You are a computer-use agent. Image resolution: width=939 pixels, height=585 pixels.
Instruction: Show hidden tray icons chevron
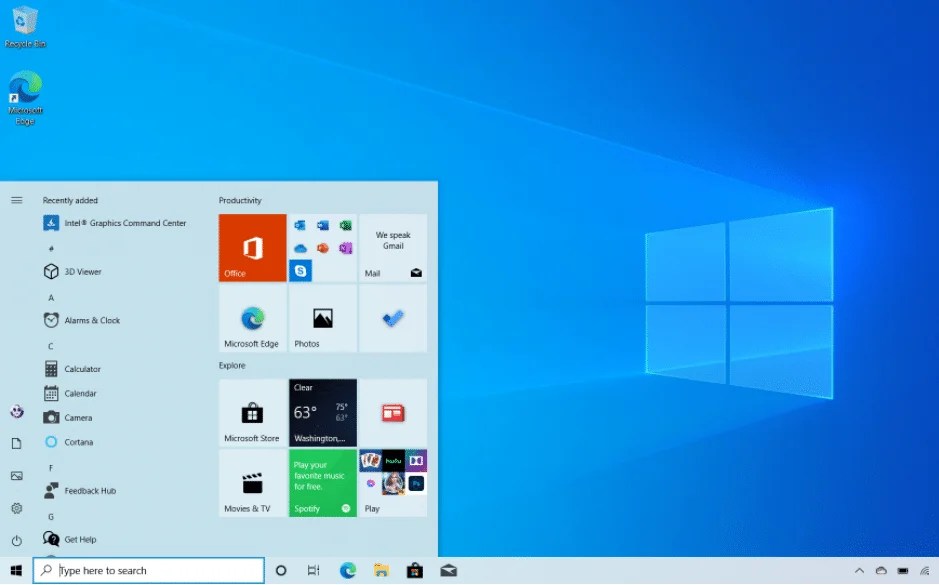859,571
